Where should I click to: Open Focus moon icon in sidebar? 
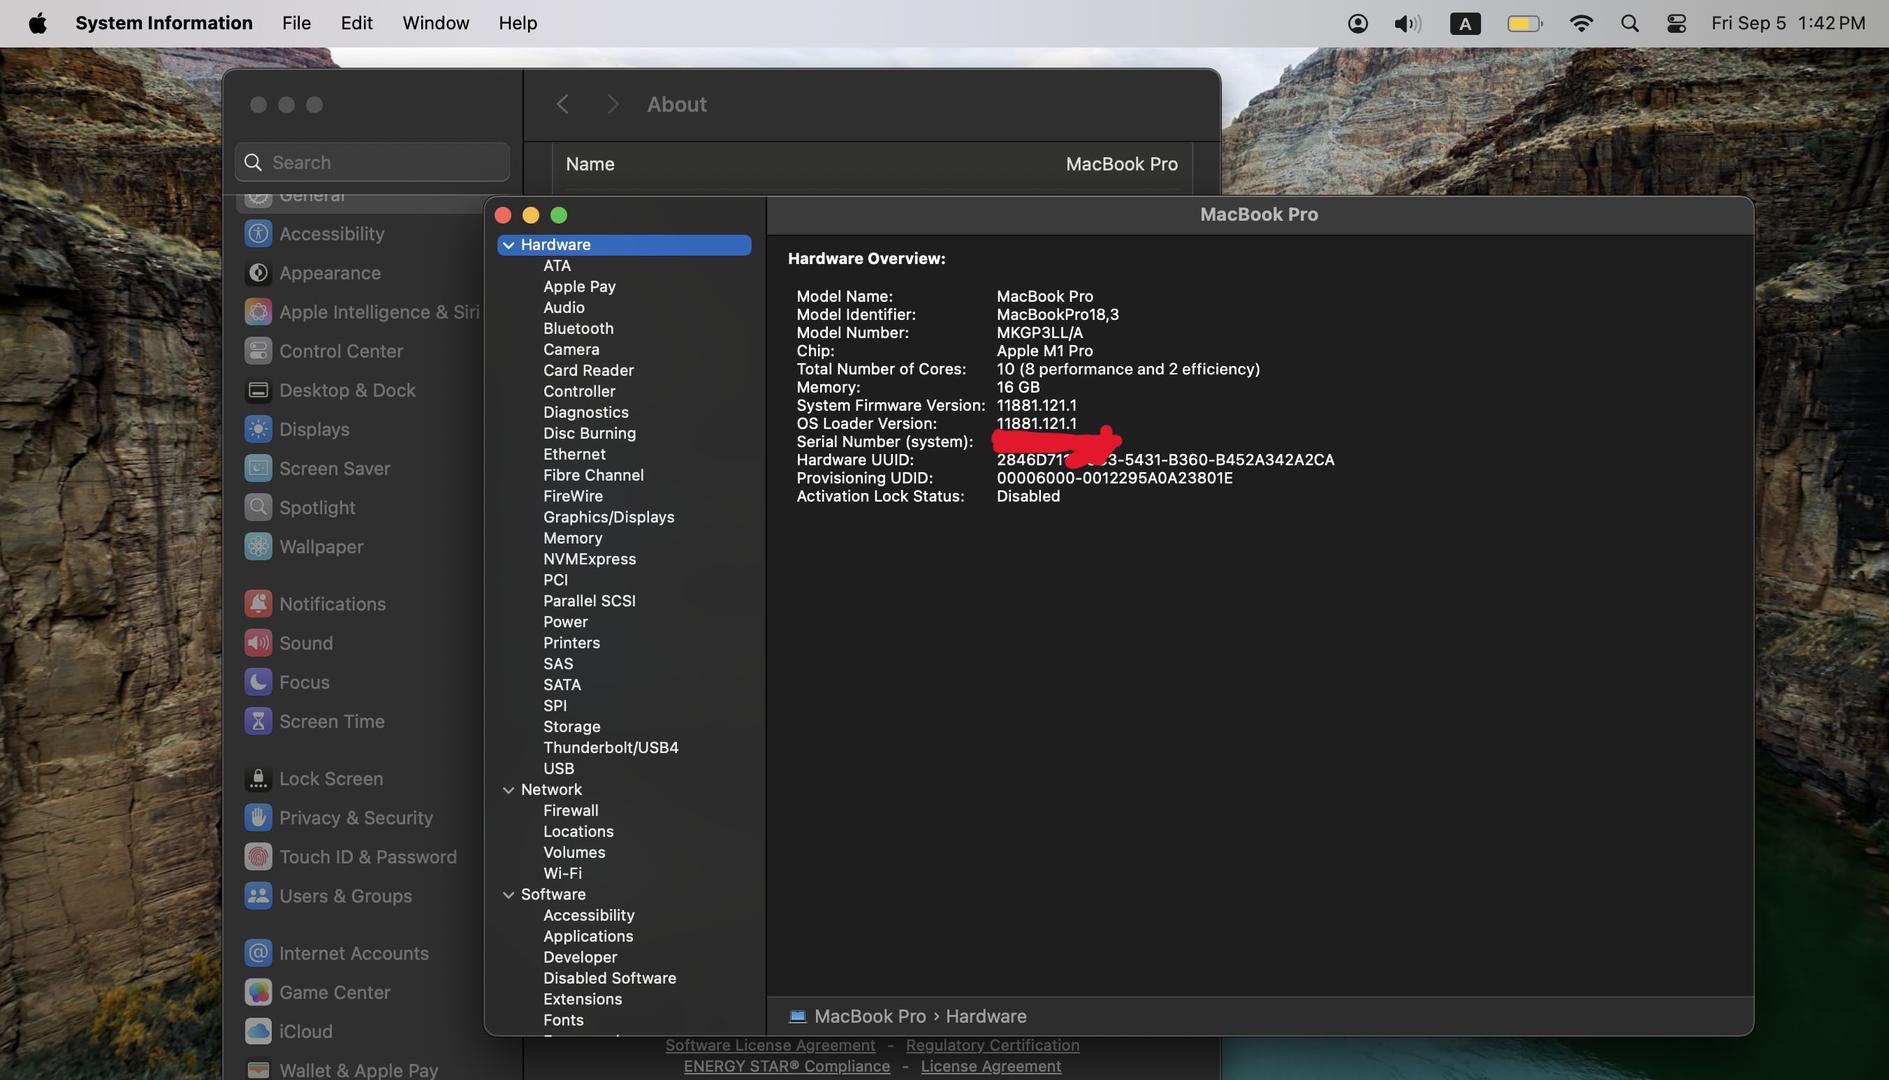coord(258,681)
